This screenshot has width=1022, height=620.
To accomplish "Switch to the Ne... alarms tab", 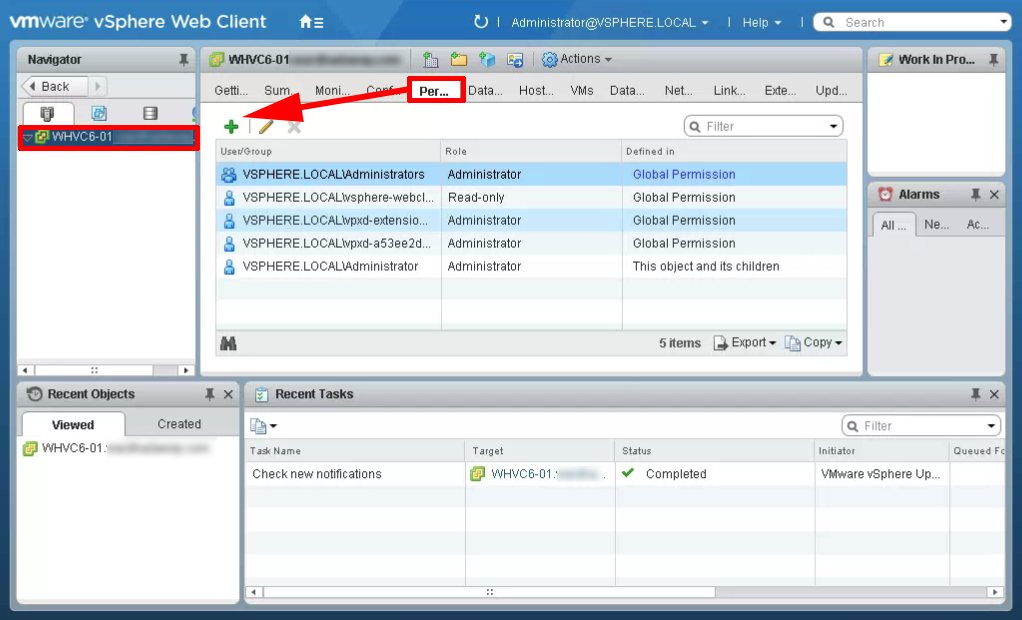I will coord(937,224).
